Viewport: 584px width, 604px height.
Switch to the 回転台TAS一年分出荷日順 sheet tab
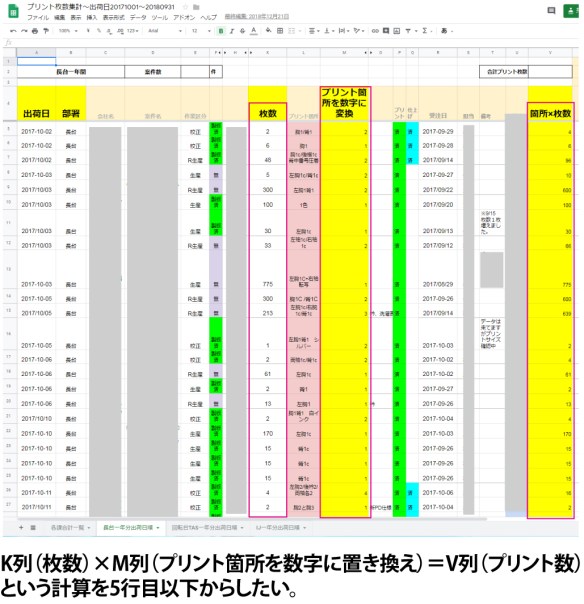tap(207, 528)
